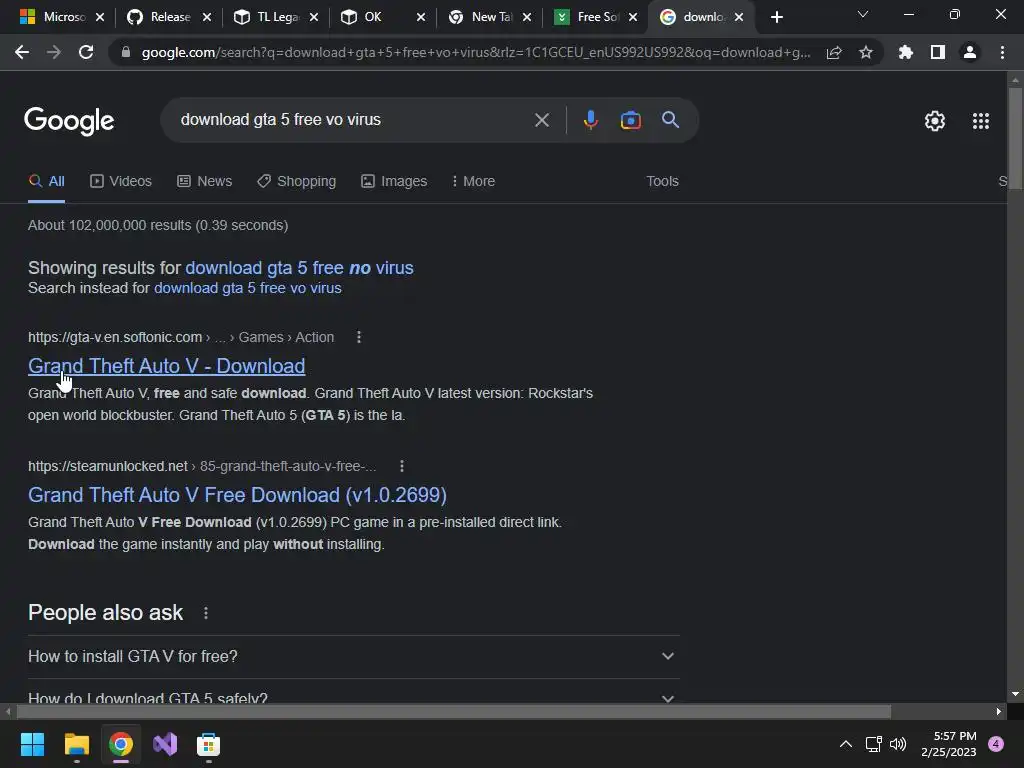Open Visual Studio from taskbar

tap(165, 744)
